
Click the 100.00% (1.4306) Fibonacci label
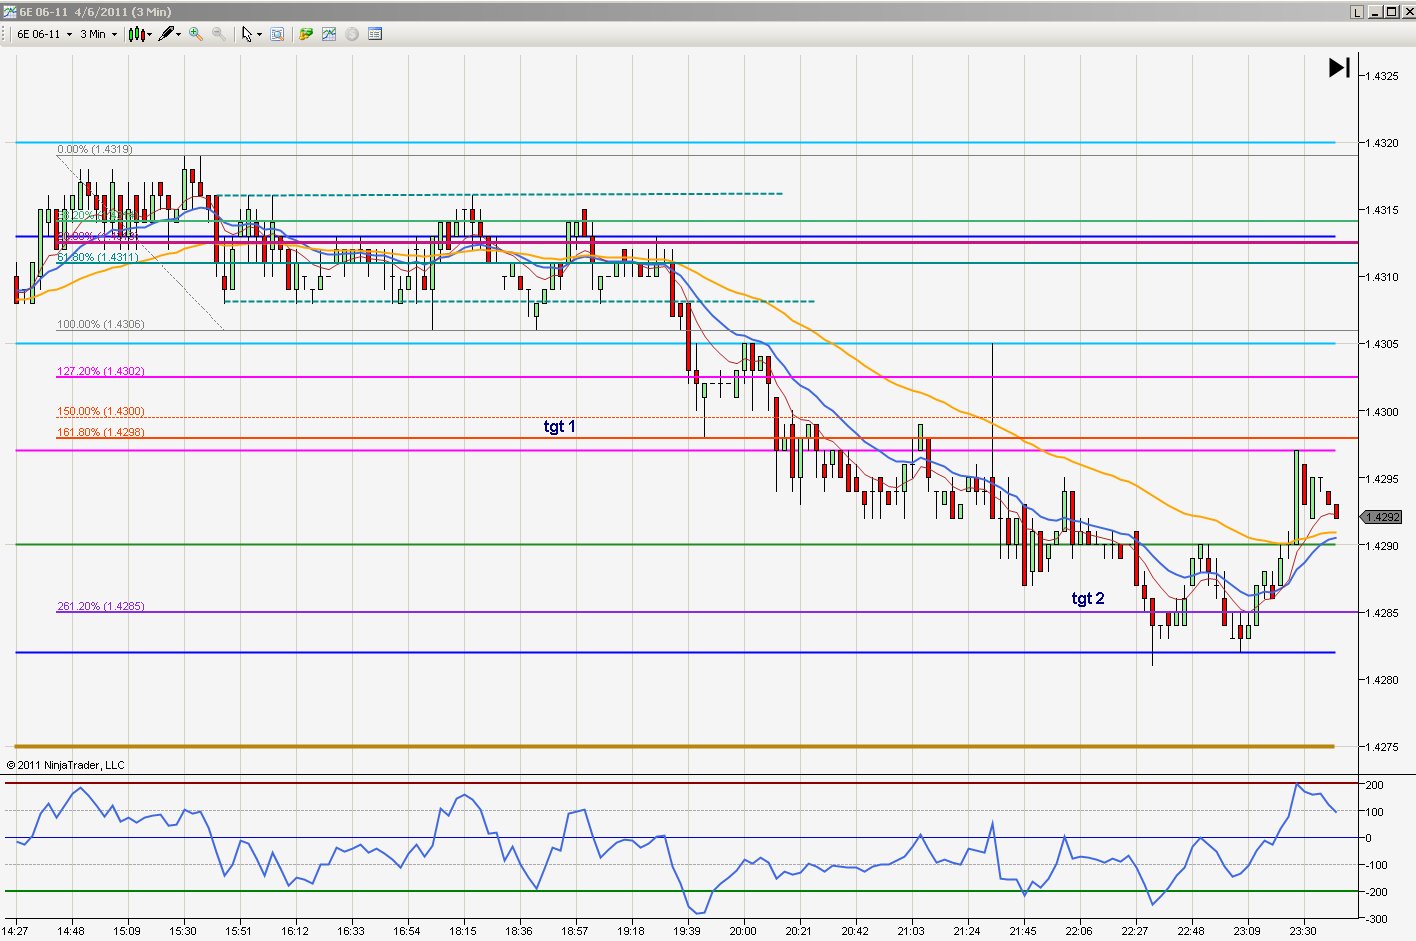tap(100, 324)
